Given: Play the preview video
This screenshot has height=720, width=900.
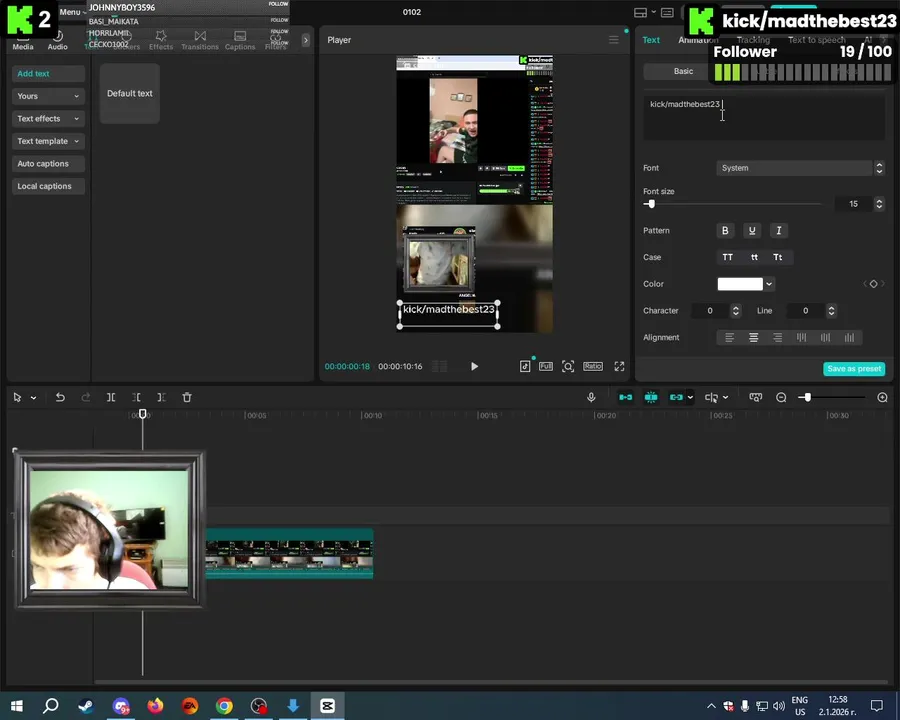Looking at the screenshot, I should (x=474, y=366).
